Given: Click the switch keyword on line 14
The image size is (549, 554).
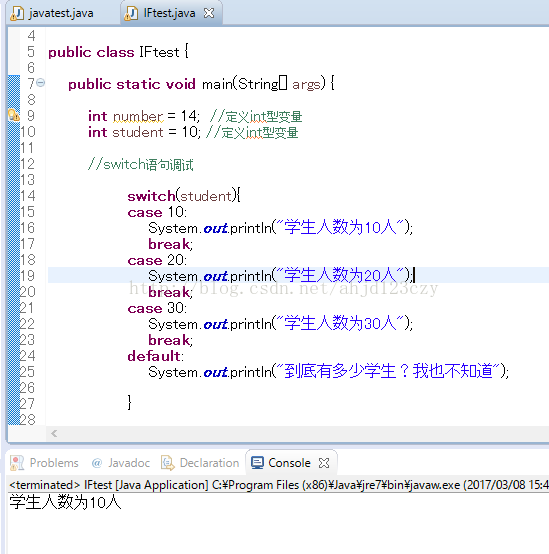Looking at the screenshot, I should (151, 196).
